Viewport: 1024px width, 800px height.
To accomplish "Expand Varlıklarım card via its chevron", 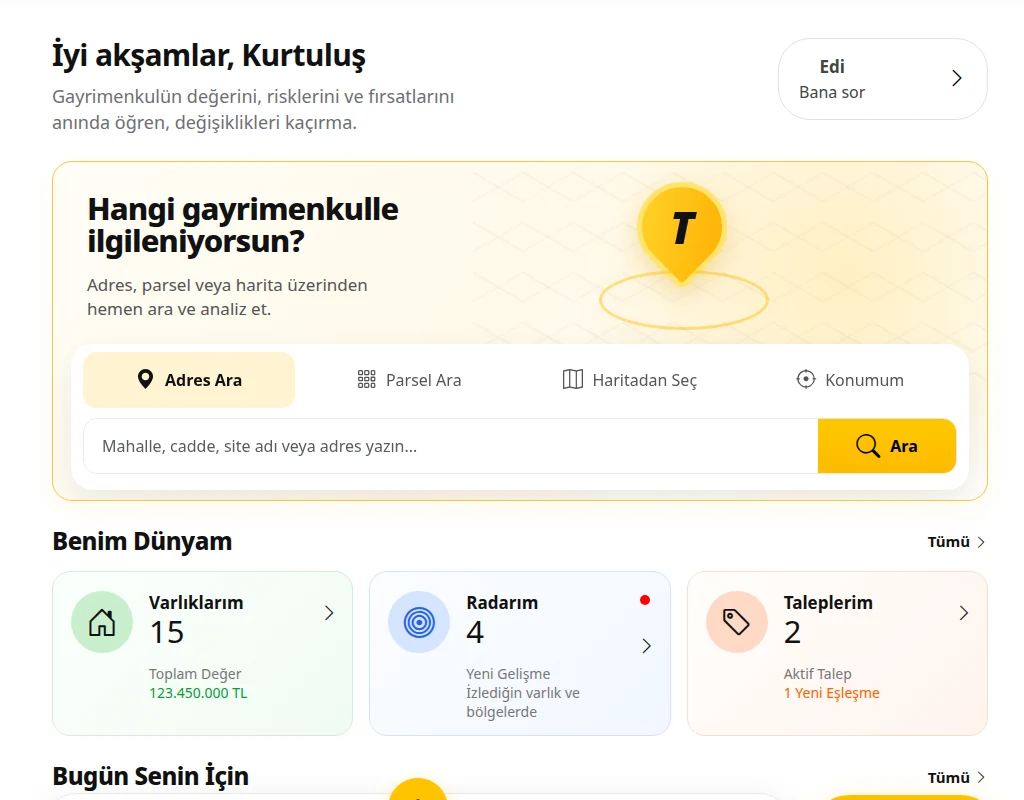I will coord(329,613).
